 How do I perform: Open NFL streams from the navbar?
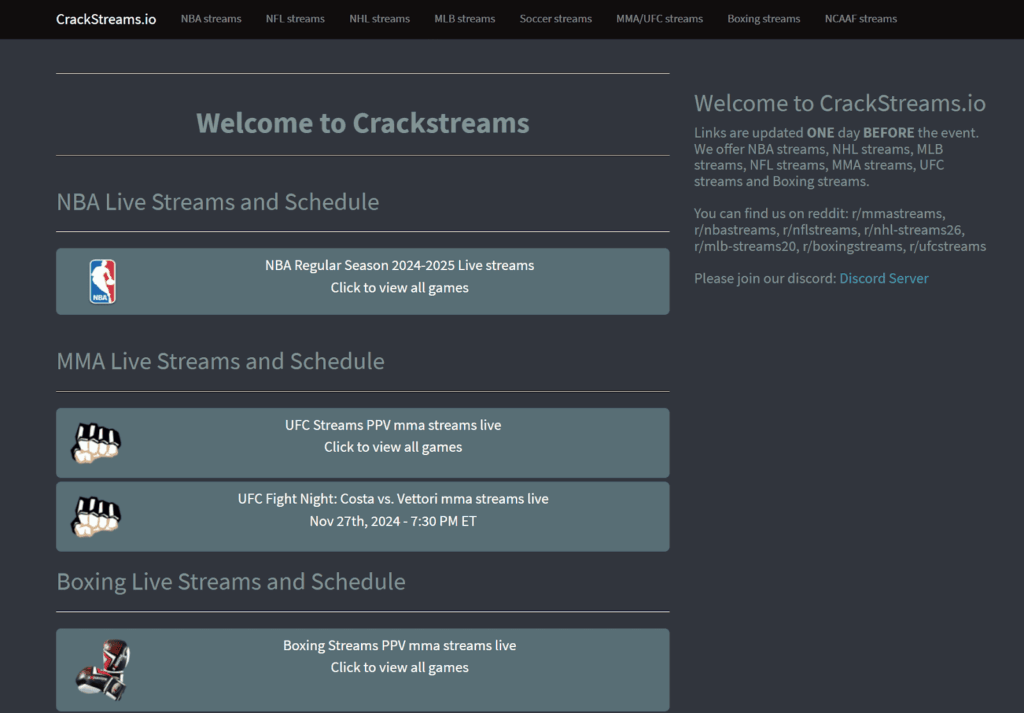tap(295, 19)
